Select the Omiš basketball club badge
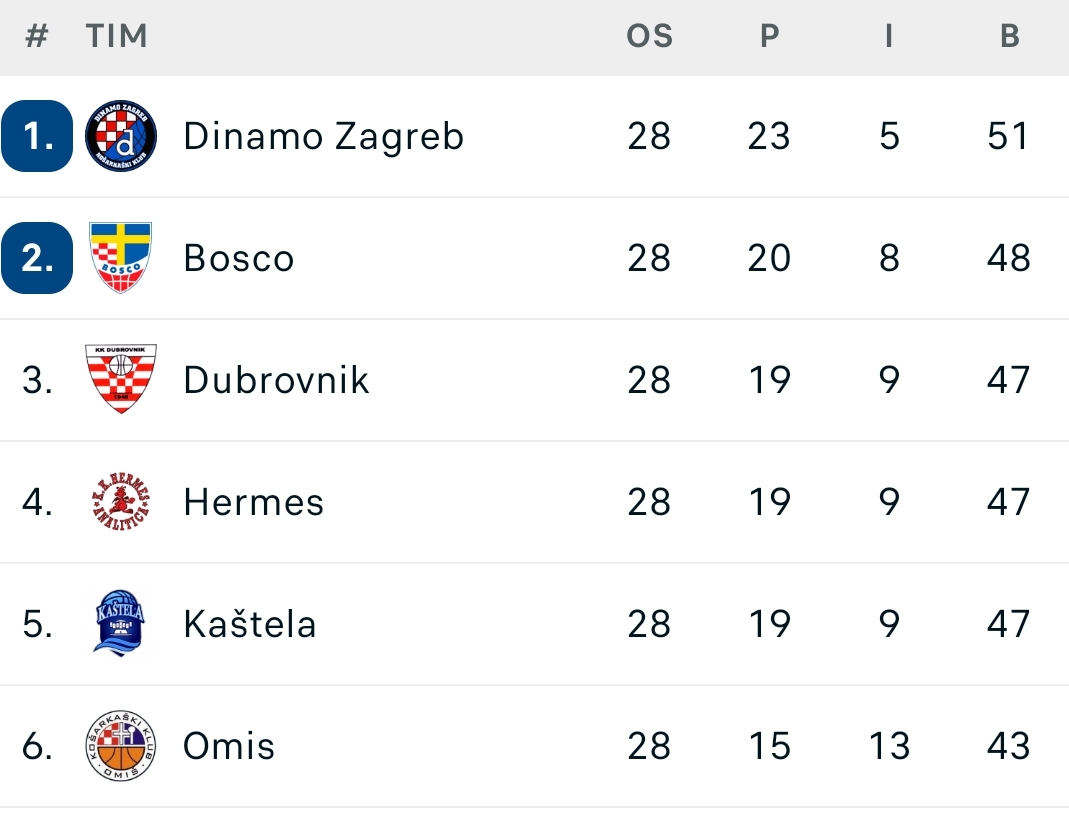The width and height of the screenshot is (1069, 814). [121, 745]
